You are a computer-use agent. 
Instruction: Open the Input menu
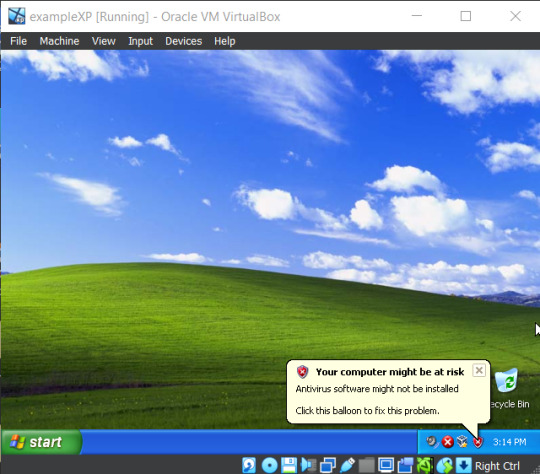pos(141,41)
